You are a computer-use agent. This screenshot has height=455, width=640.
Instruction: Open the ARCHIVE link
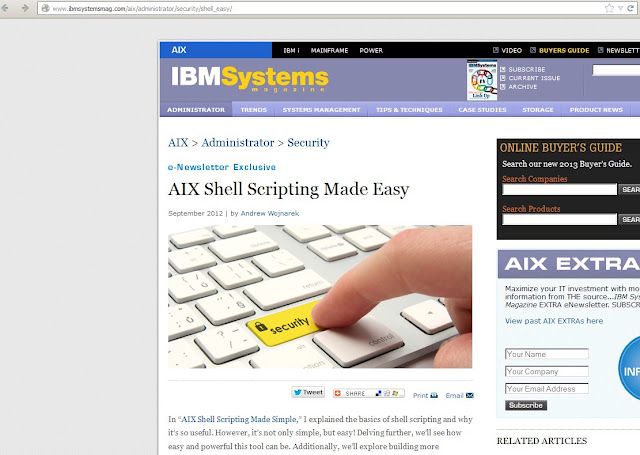coord(519,87)
